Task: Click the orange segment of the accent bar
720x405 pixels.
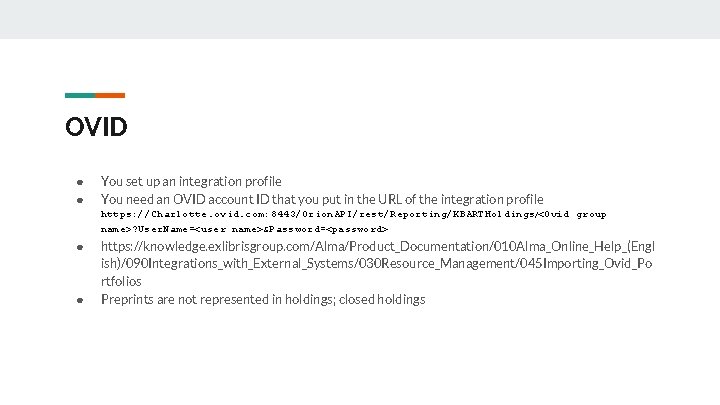Action: [110, 95]
